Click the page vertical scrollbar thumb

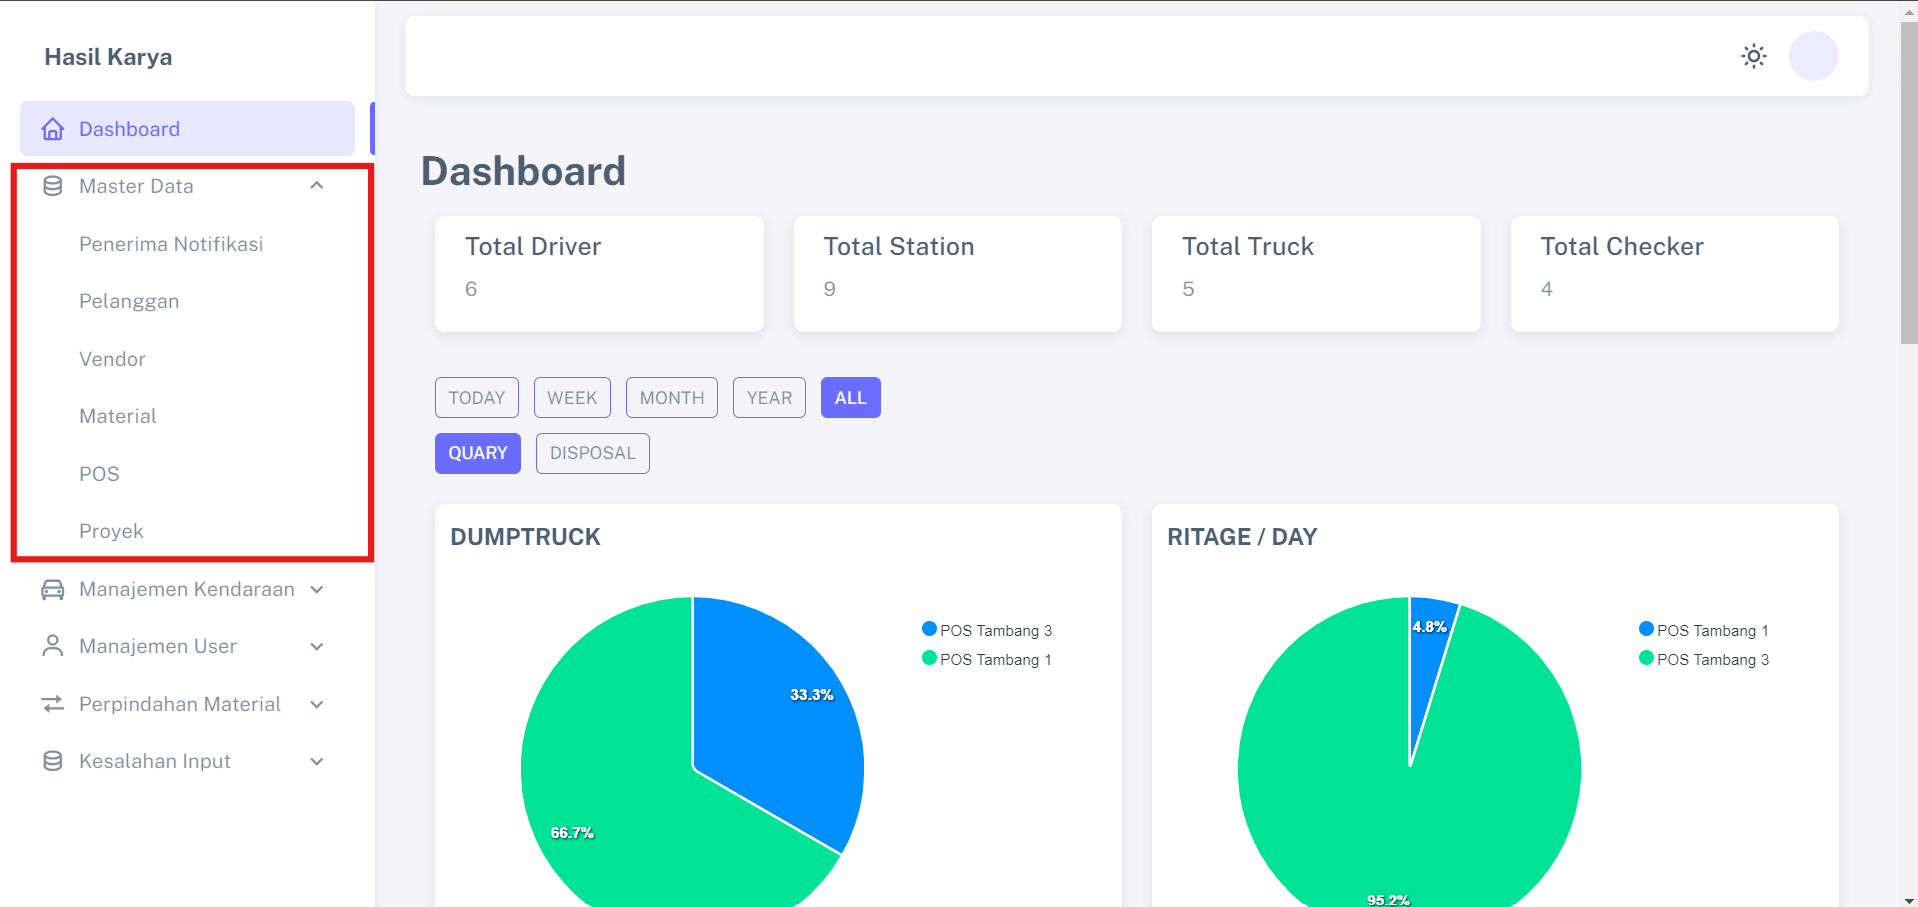tap(1908, 180)
